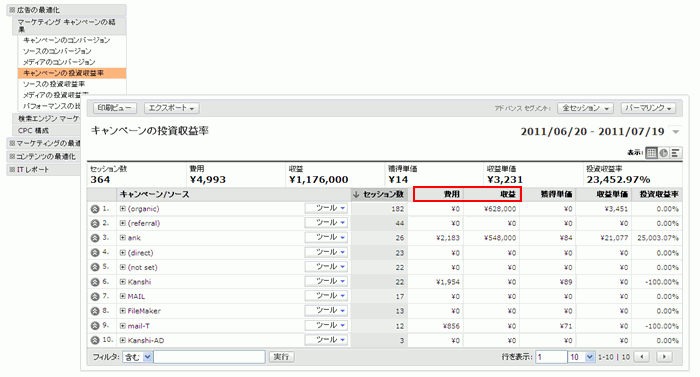
Task: Expand the mail-T row plus box
Action: pyautogui.click(x=123, y=326)
